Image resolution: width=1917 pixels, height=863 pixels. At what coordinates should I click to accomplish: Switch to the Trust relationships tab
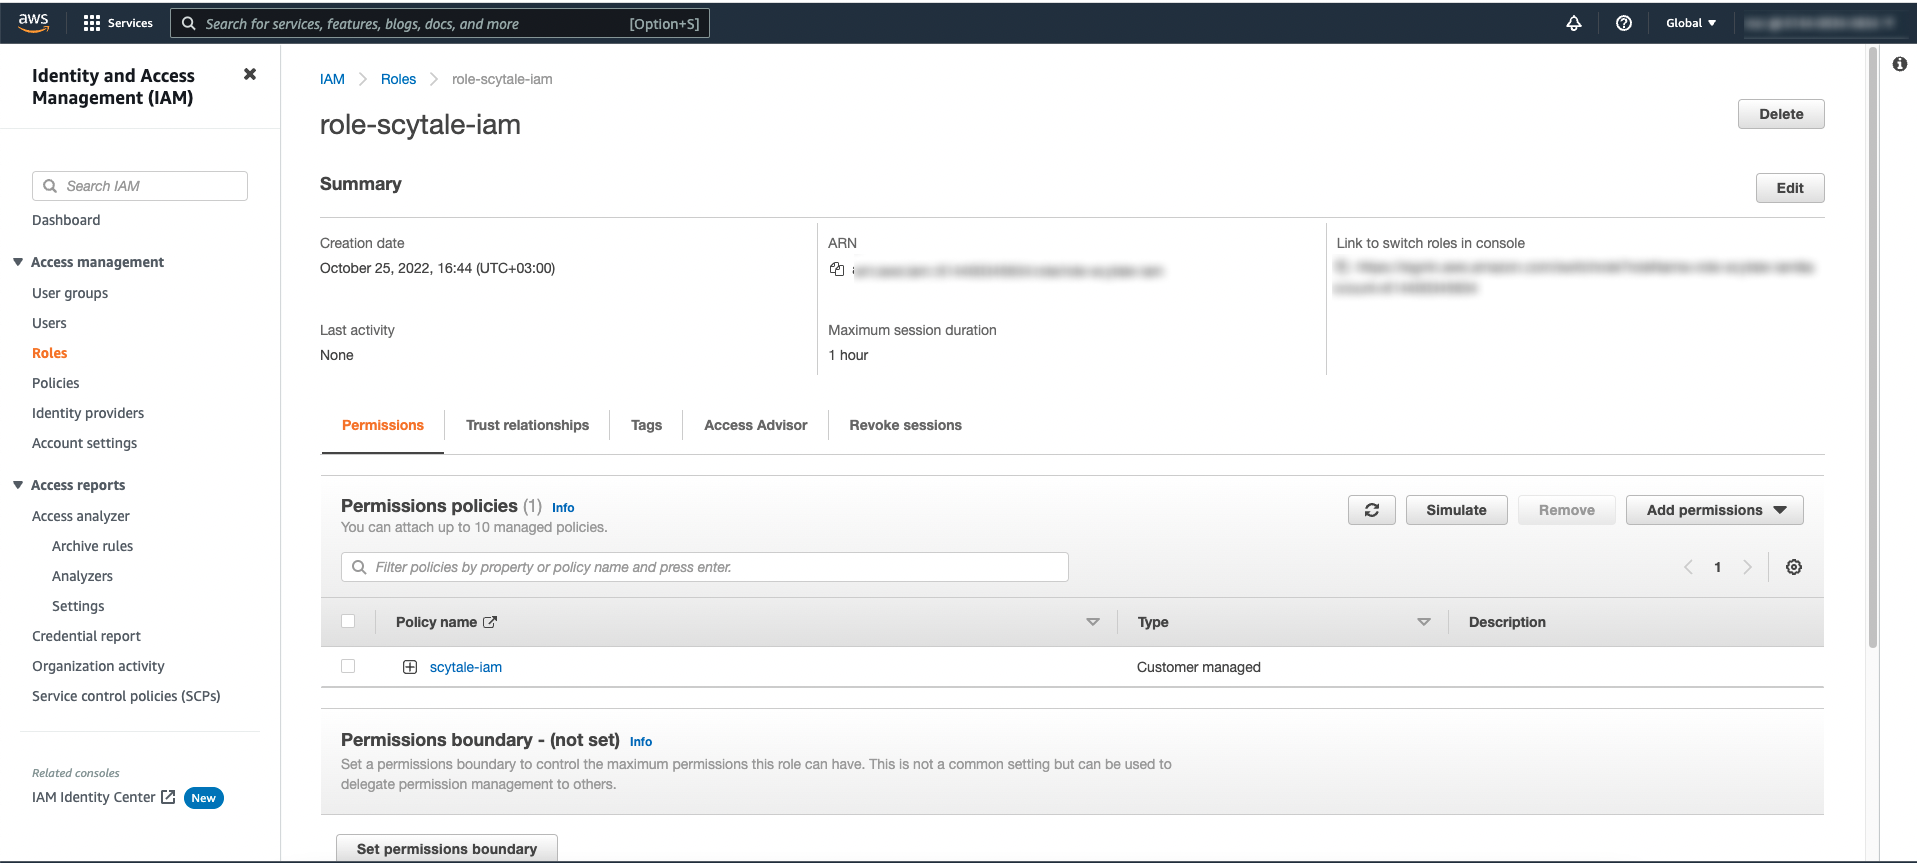coord(527,425)
